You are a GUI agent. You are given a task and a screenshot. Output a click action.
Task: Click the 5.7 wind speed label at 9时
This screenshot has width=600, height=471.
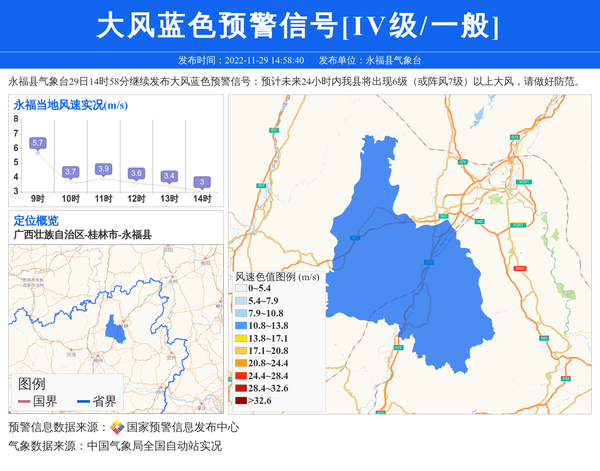pyautogui.click(x=38, y=143)
